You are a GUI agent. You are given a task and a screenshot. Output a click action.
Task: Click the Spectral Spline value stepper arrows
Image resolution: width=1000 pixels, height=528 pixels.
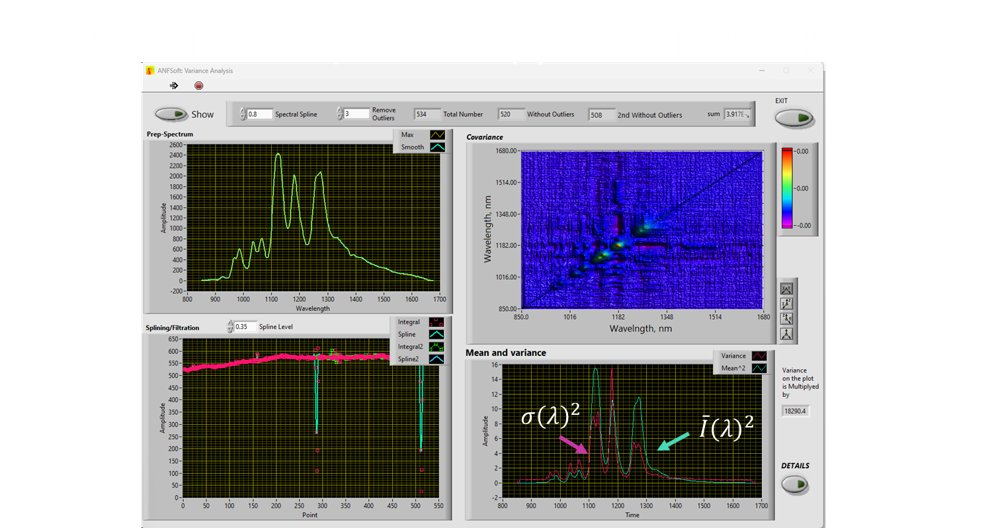tap(242, 114)
